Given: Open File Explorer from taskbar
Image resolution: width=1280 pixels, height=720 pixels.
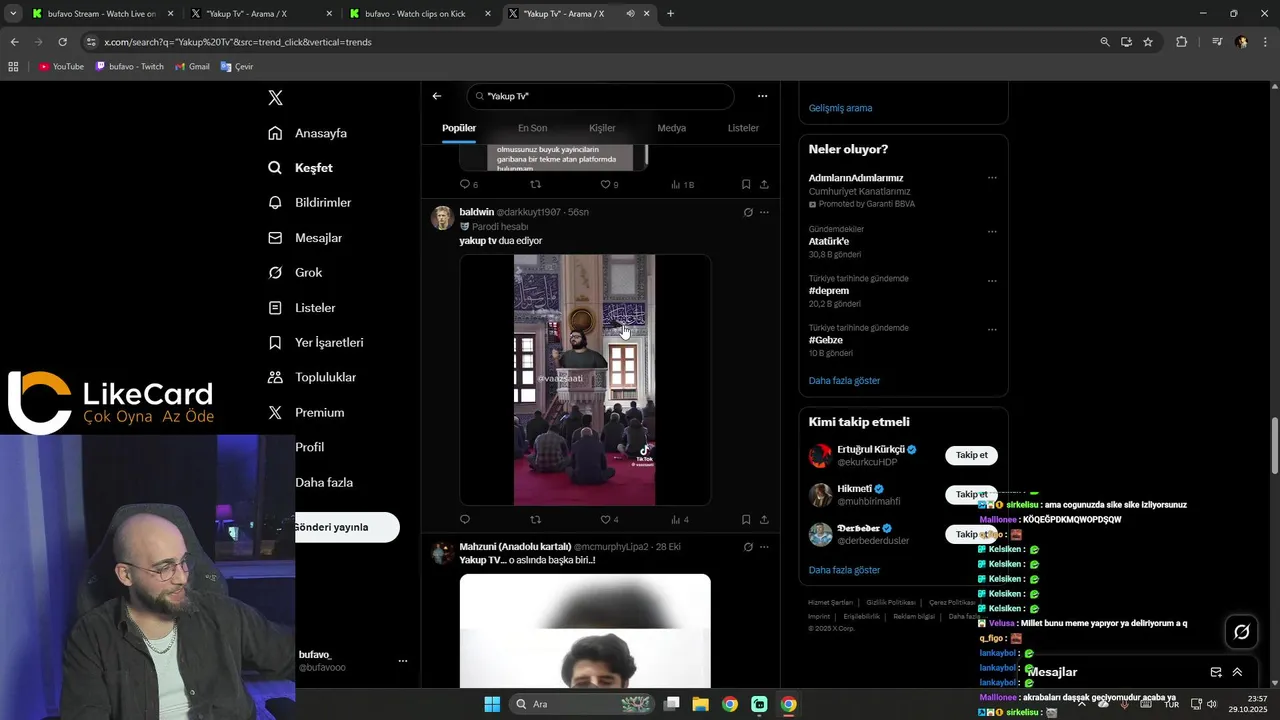Looking at the screenshot, I should click(x=700, y=704).
